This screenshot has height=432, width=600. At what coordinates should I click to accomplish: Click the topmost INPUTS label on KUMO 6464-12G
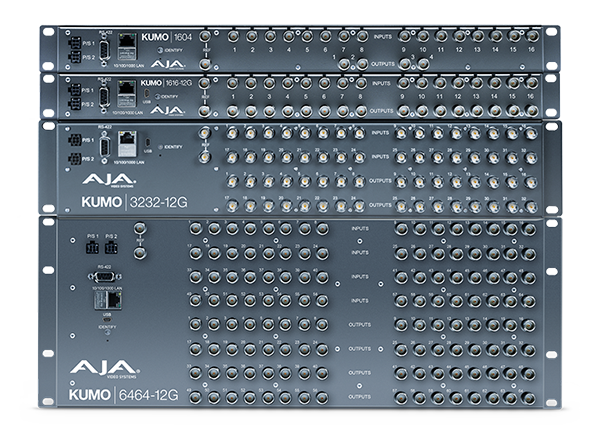tap(360, 229)
